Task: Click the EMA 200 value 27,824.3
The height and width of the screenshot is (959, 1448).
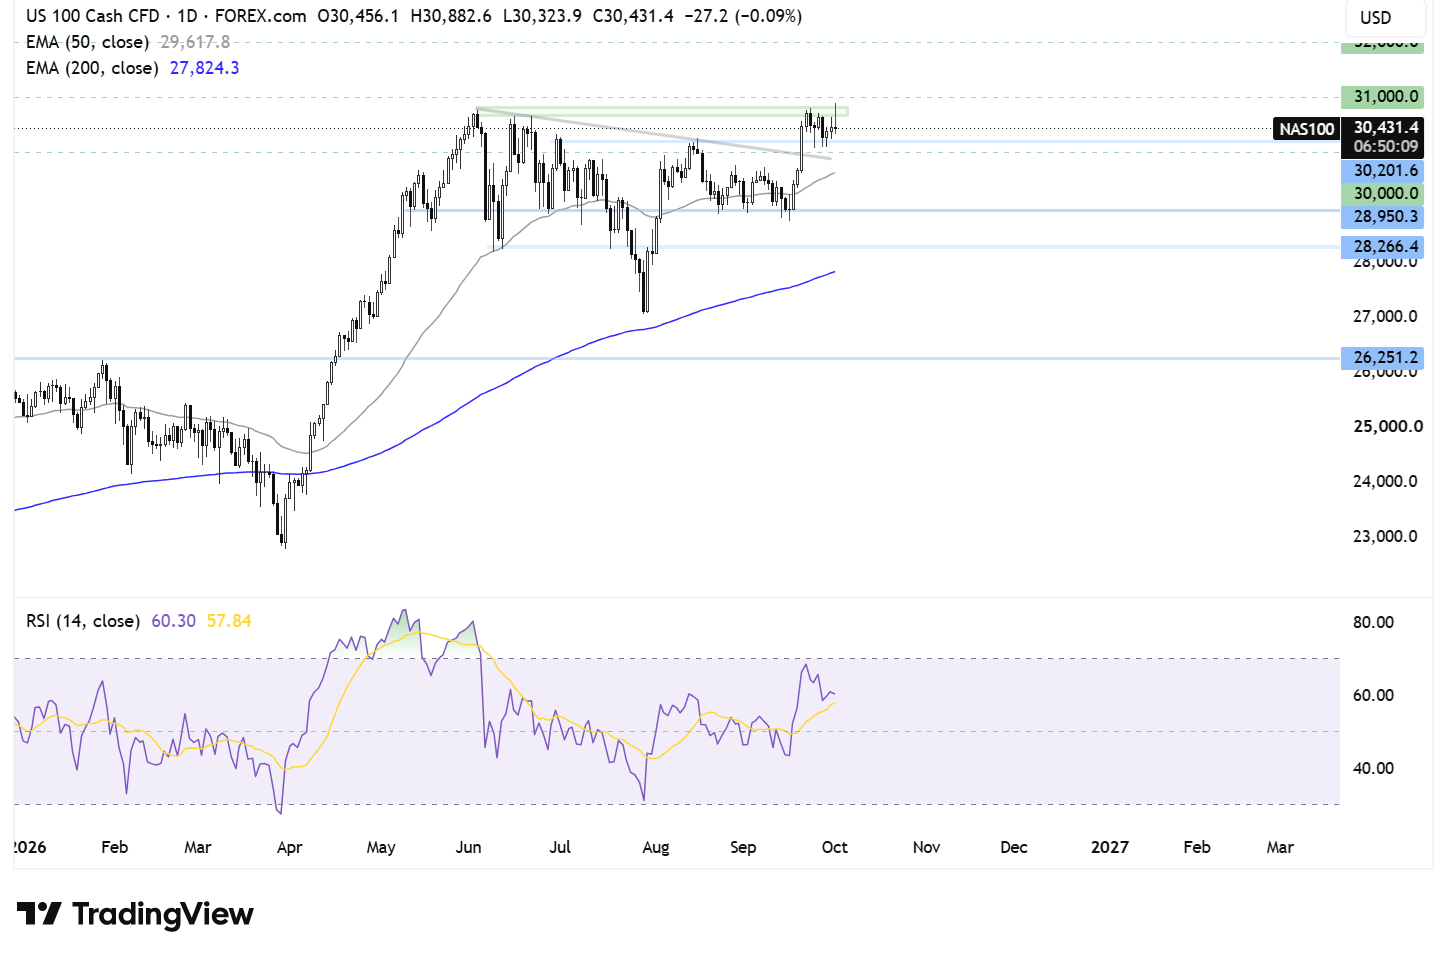Action: coord(204,68)
